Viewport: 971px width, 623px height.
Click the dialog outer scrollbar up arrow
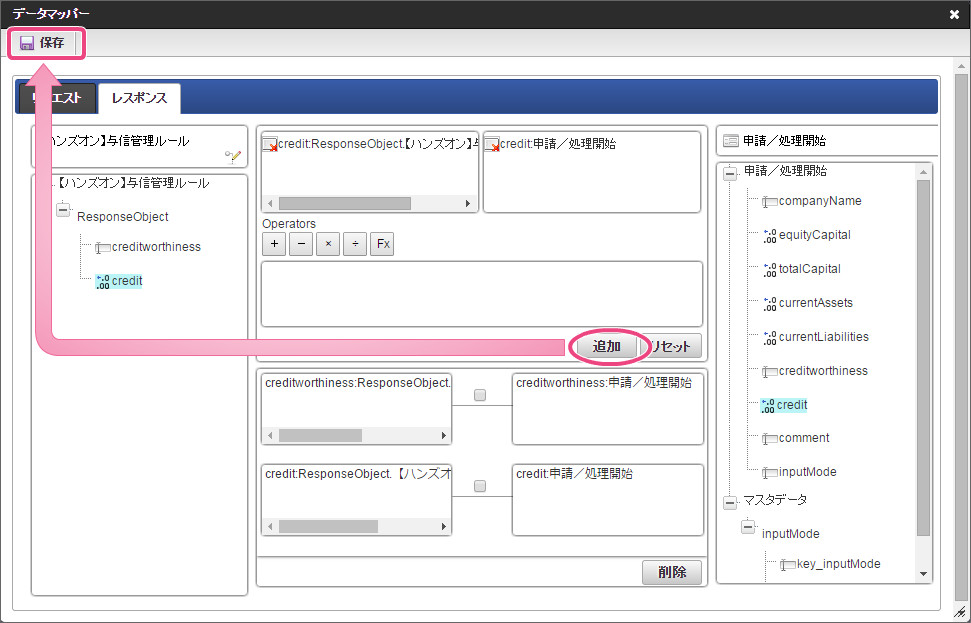[961, 66]
